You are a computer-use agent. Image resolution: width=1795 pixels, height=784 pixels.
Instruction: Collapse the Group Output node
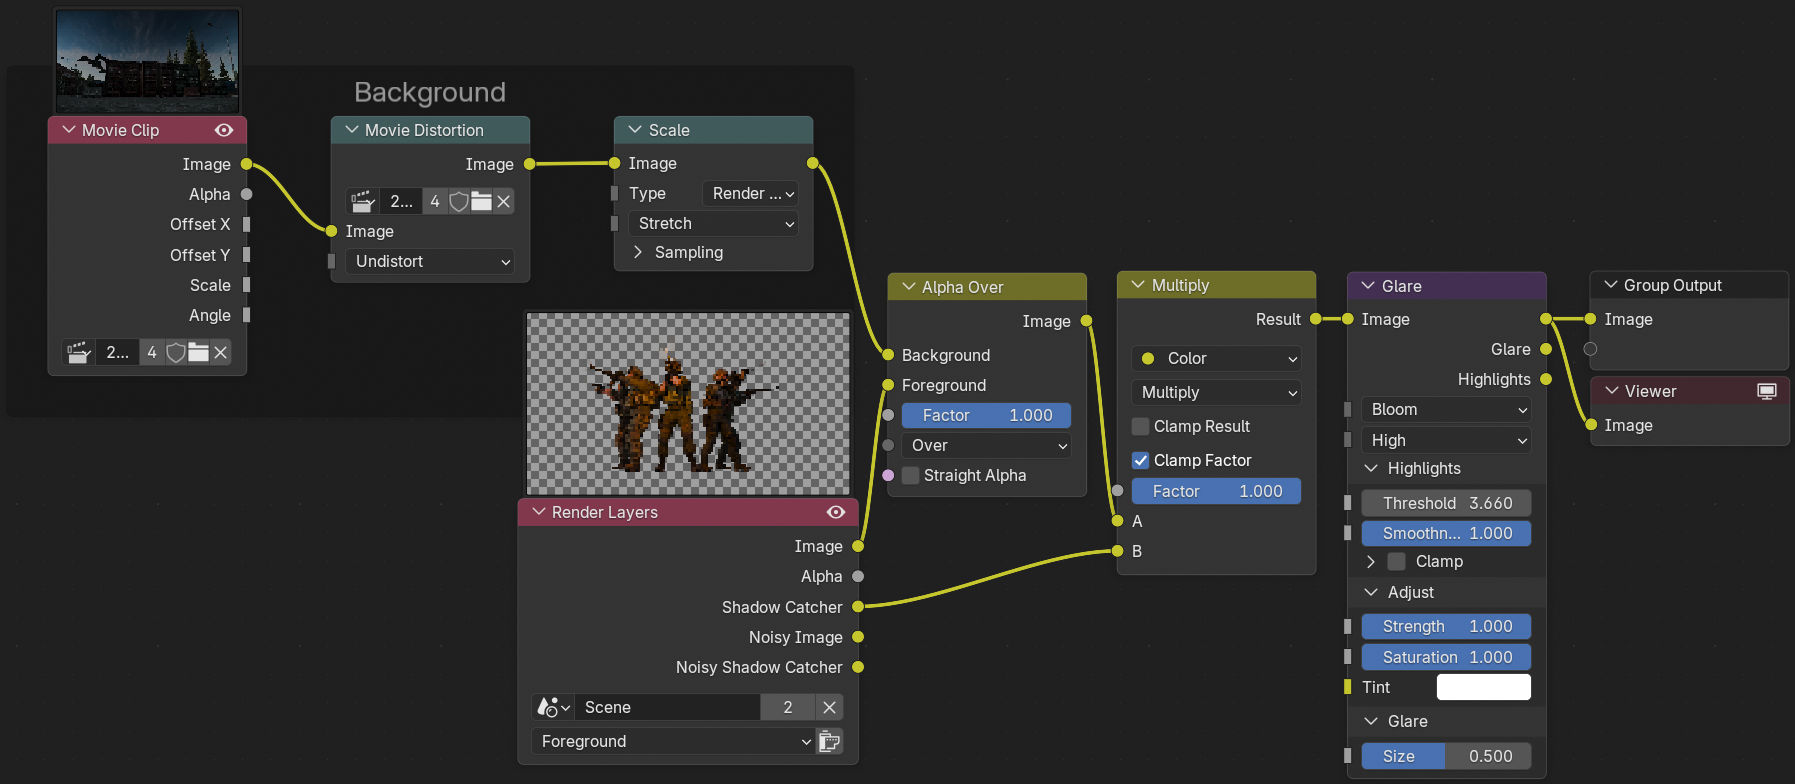(x=1611, y=285)
